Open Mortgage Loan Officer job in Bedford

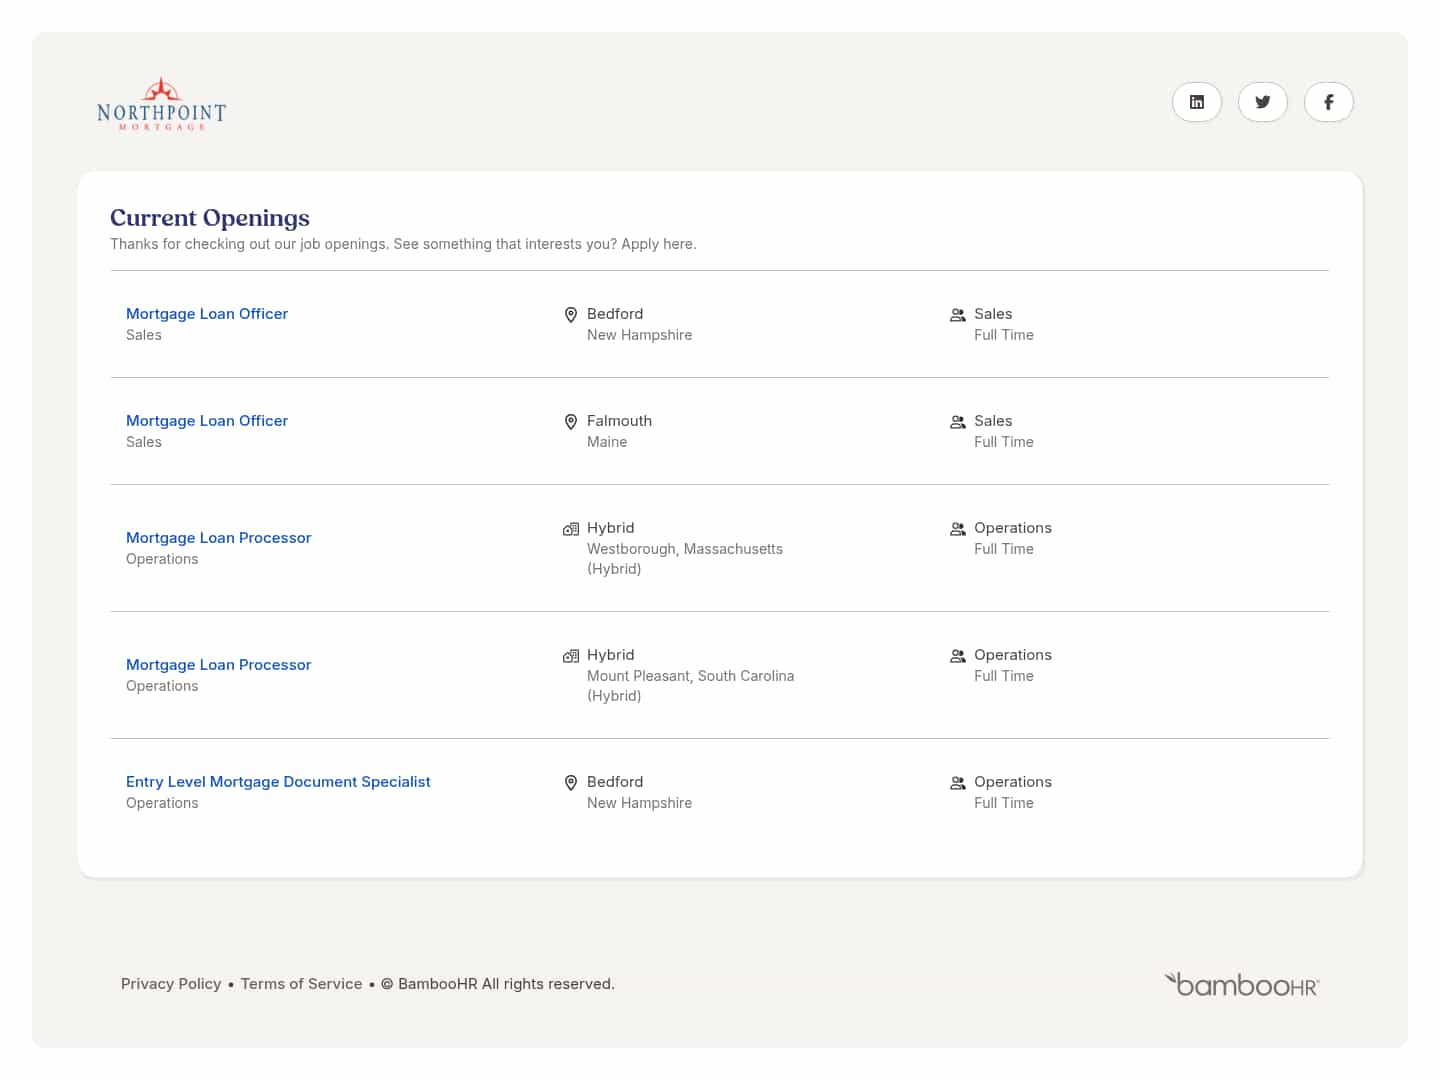click(x=207, y=314)
